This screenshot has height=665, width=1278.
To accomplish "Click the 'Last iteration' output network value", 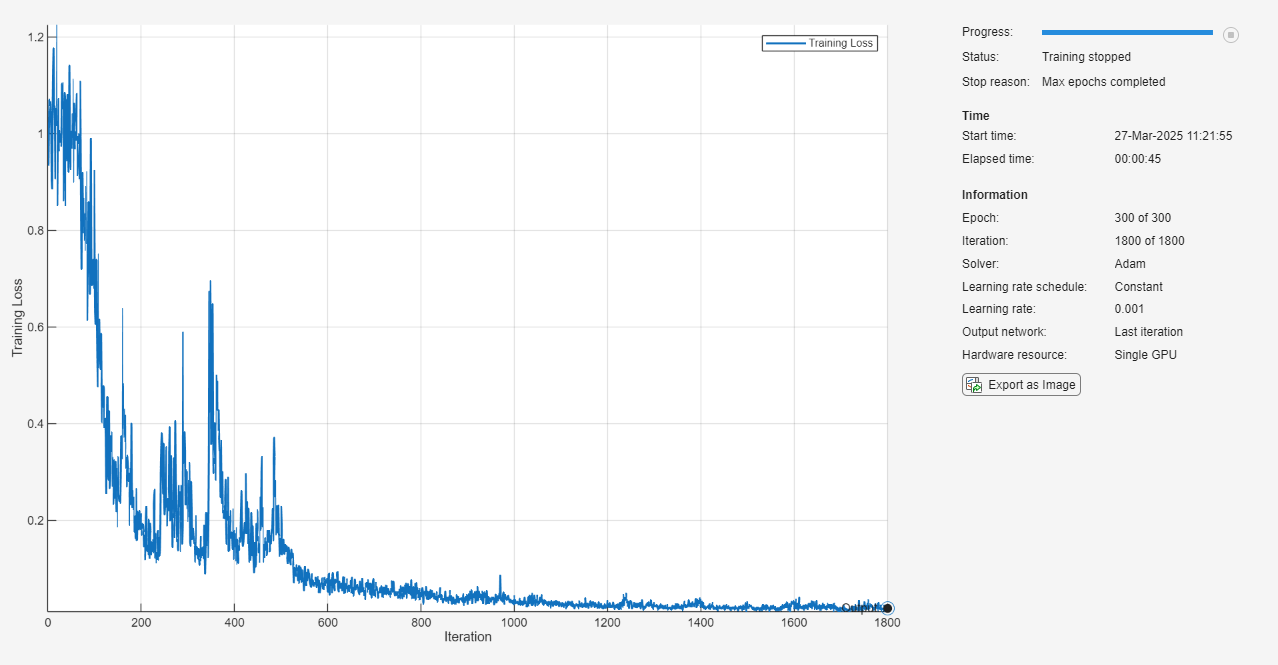I will (1148, 332).
